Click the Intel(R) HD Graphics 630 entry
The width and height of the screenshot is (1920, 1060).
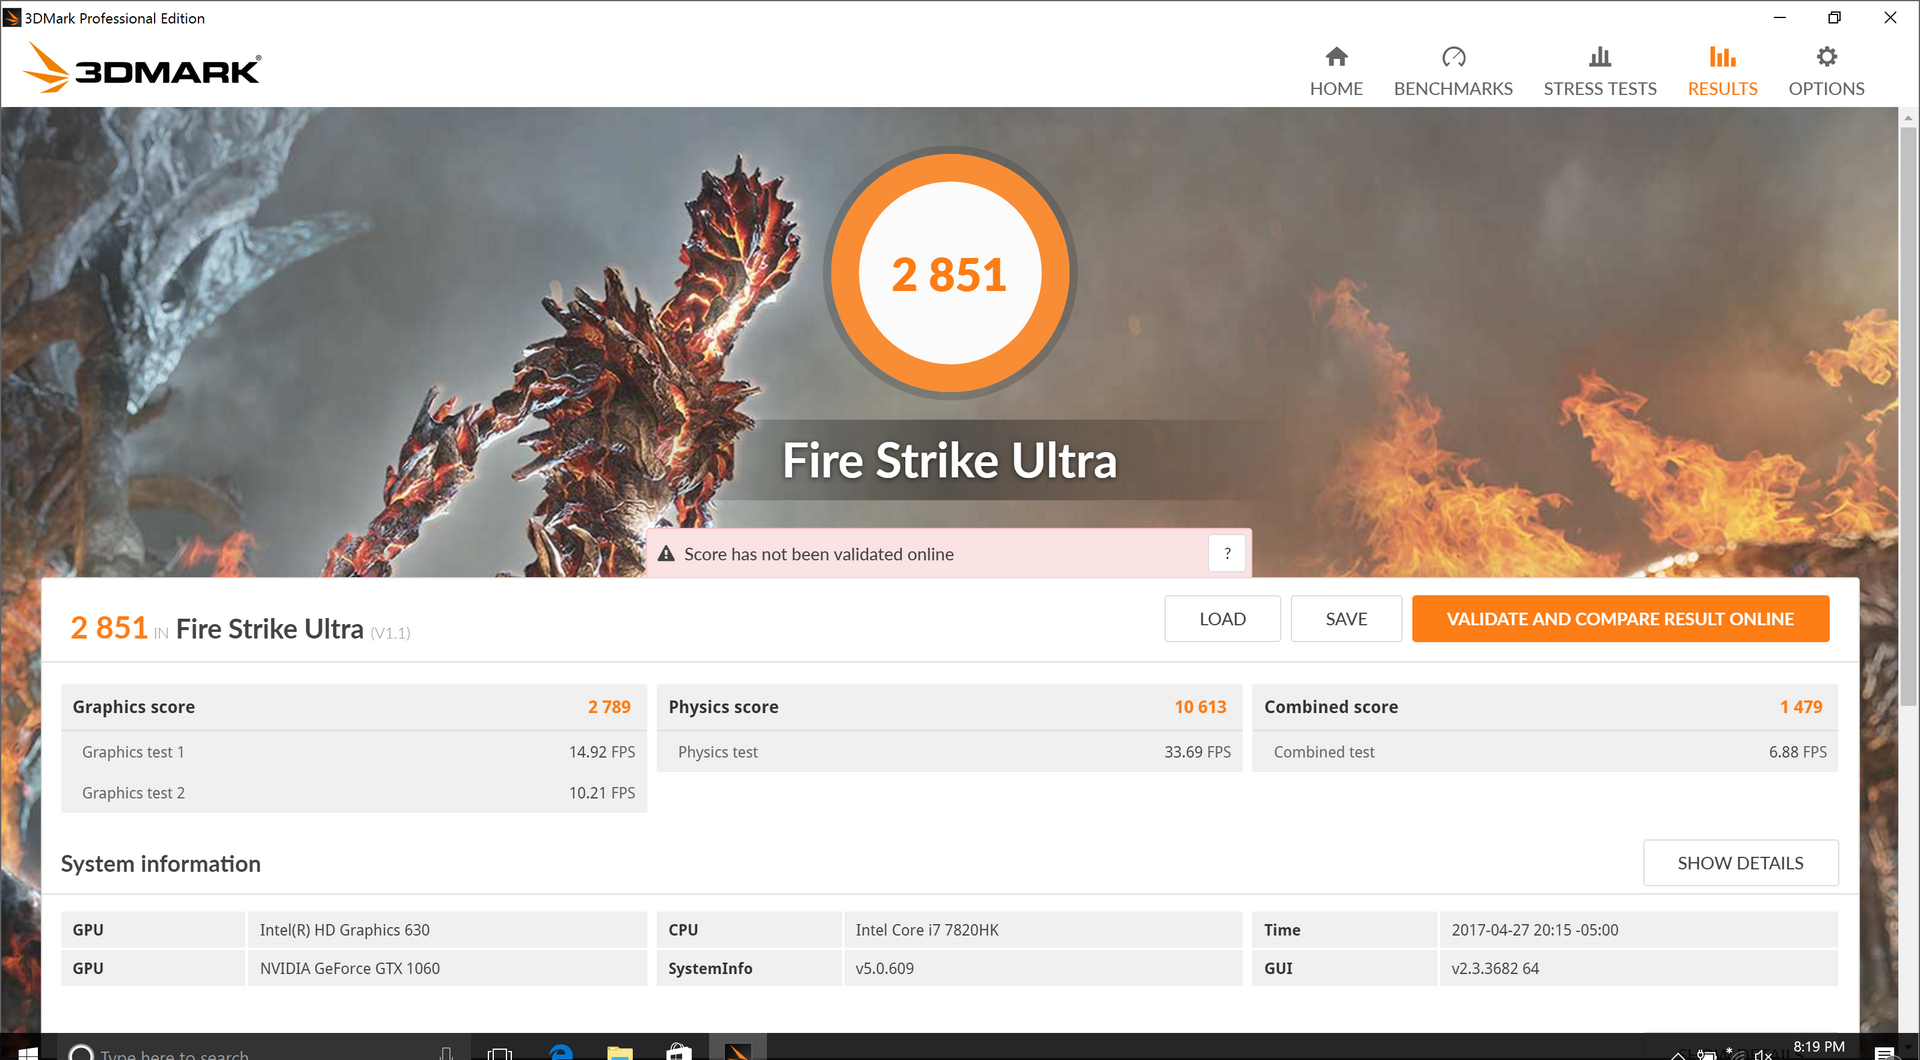tap(345, 930)
